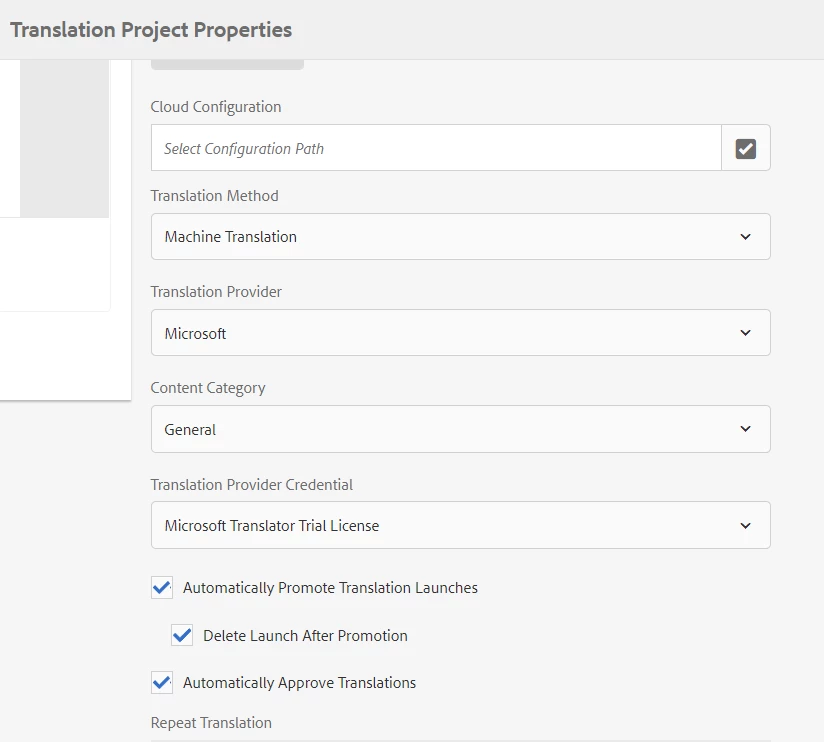Click the Translation Provider Credential label
The height and width of the screenshot is (742, 824).
pyautogui.click(x=252, y=485)
